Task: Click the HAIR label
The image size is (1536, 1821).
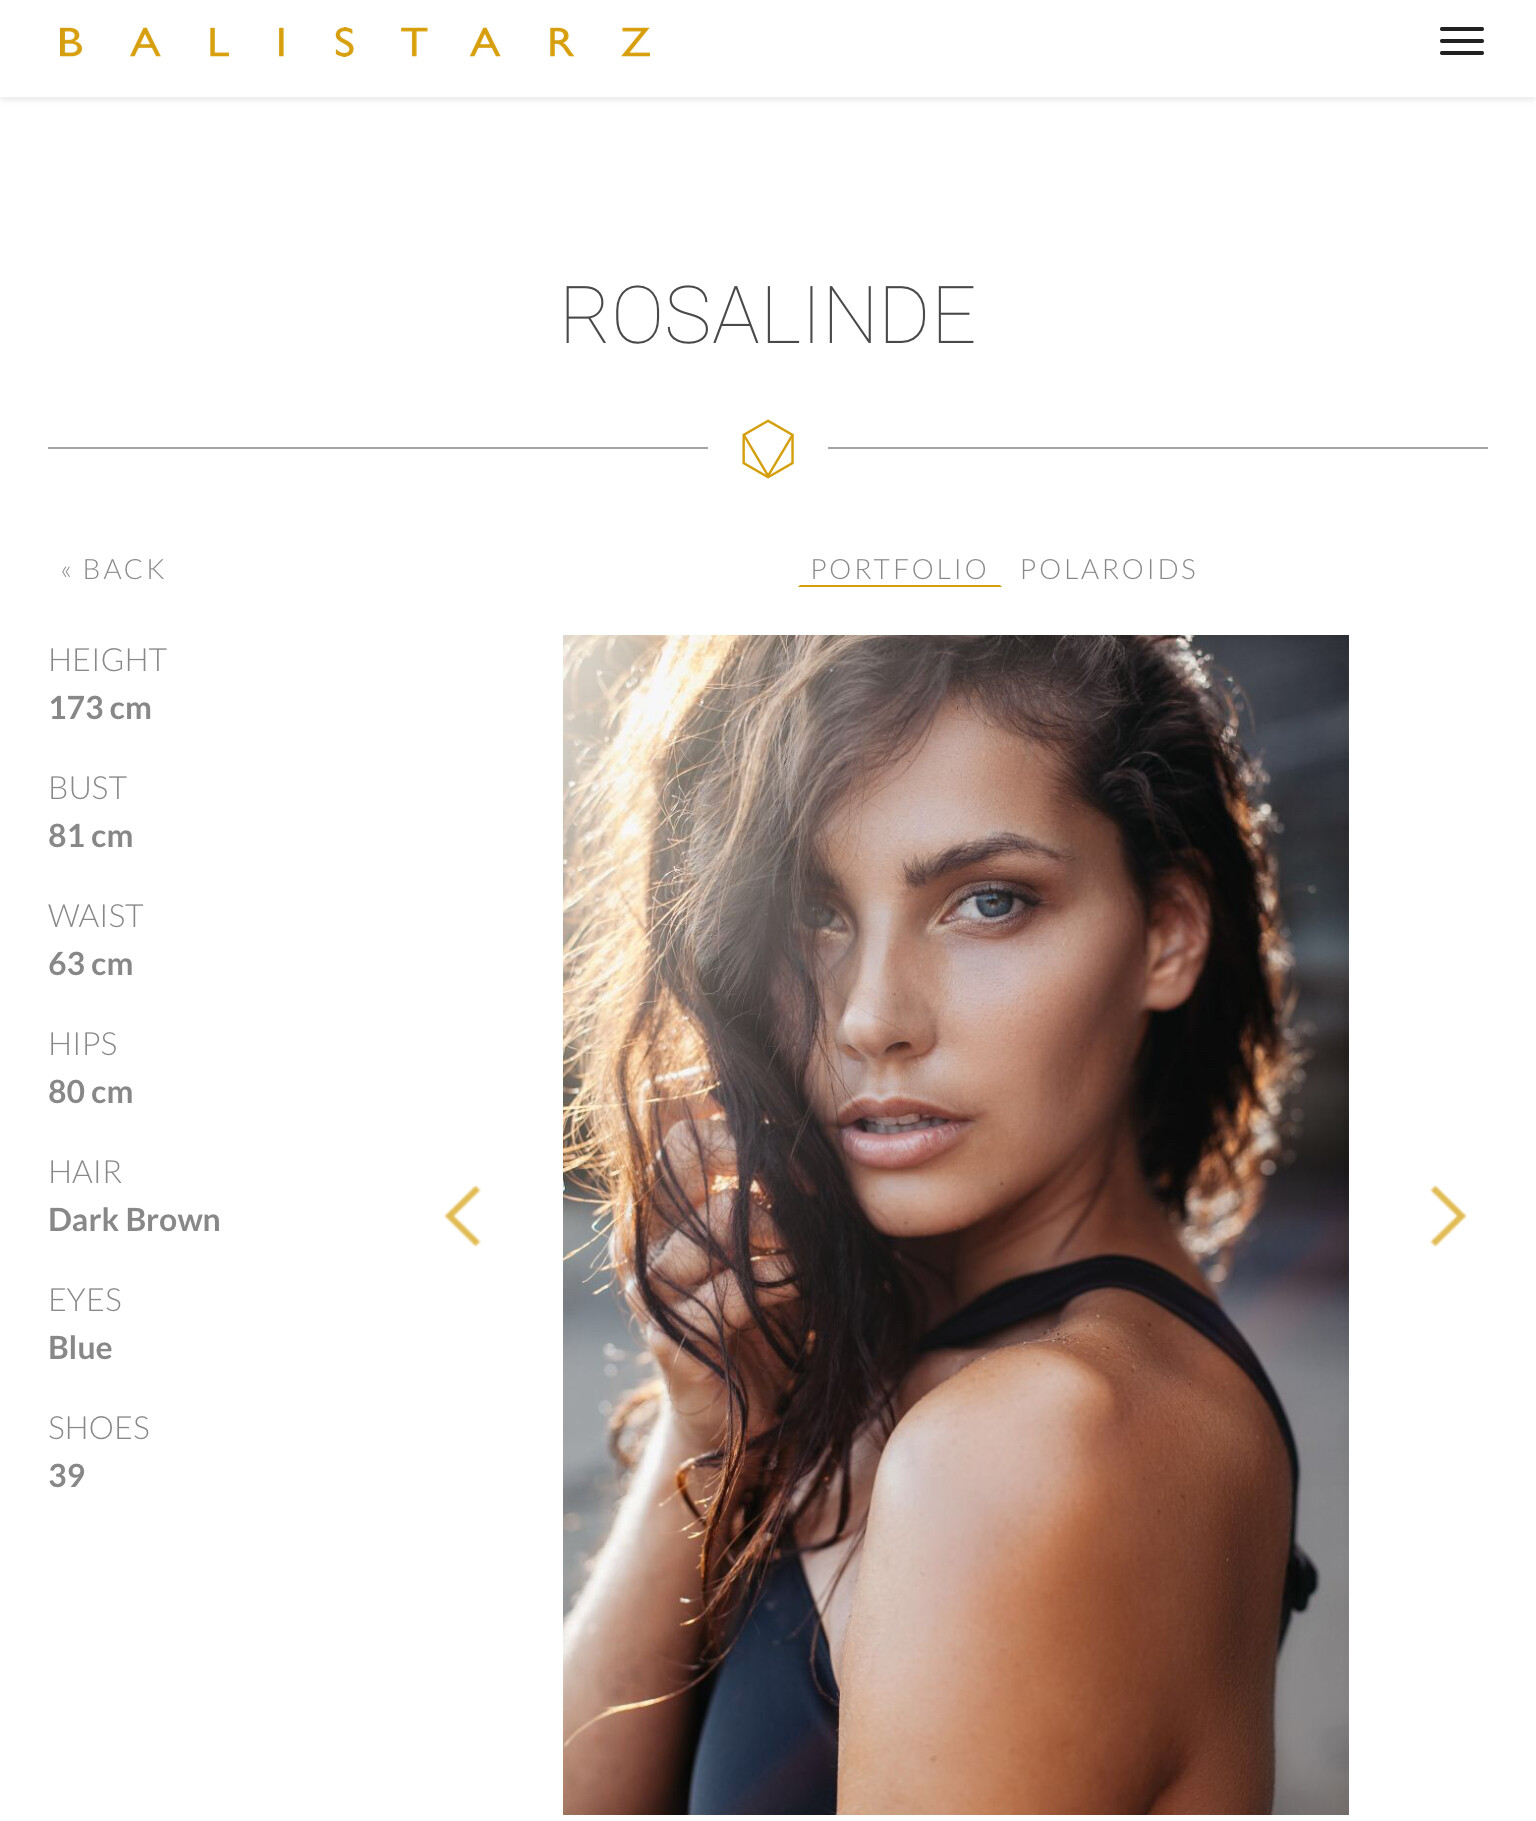Action: tap(85, 1172)
